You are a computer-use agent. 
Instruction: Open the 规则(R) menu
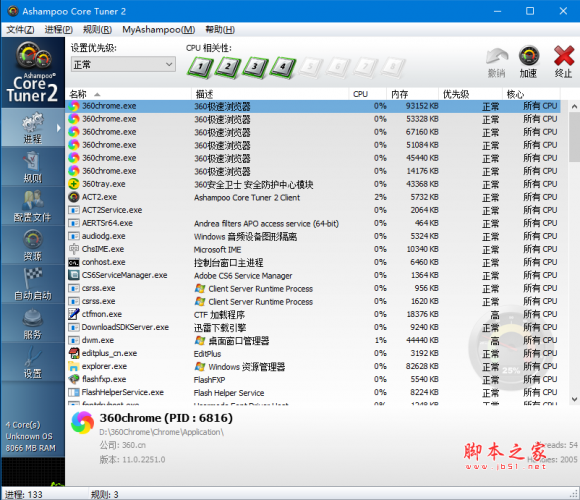(97, 30)
